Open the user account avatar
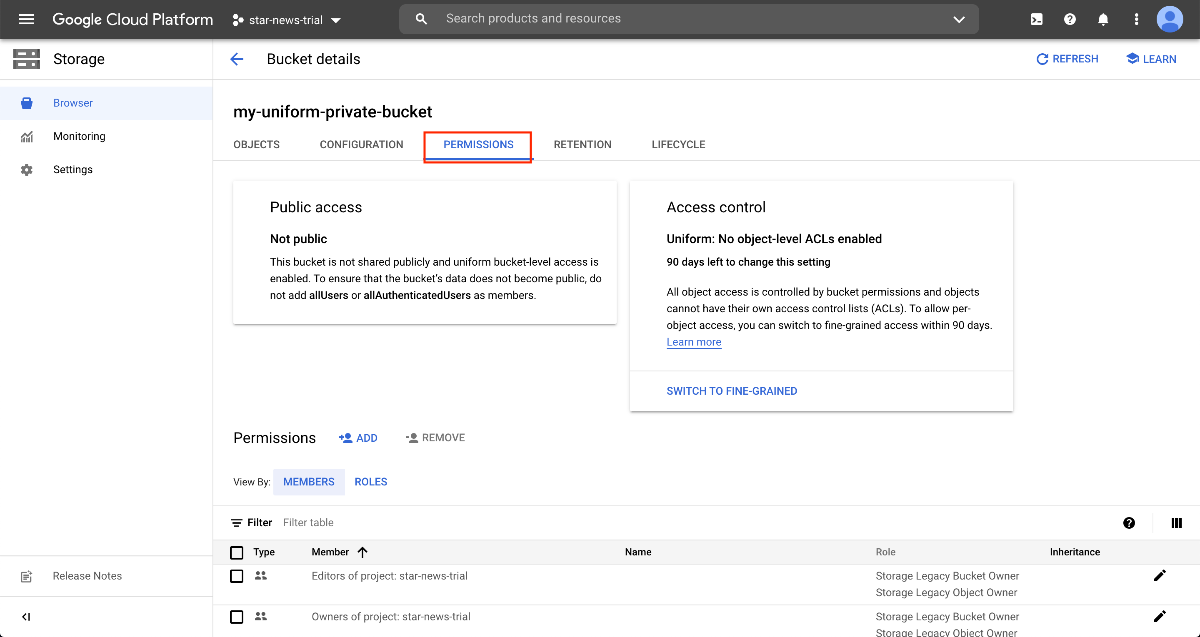 [x=1170, y=19]
